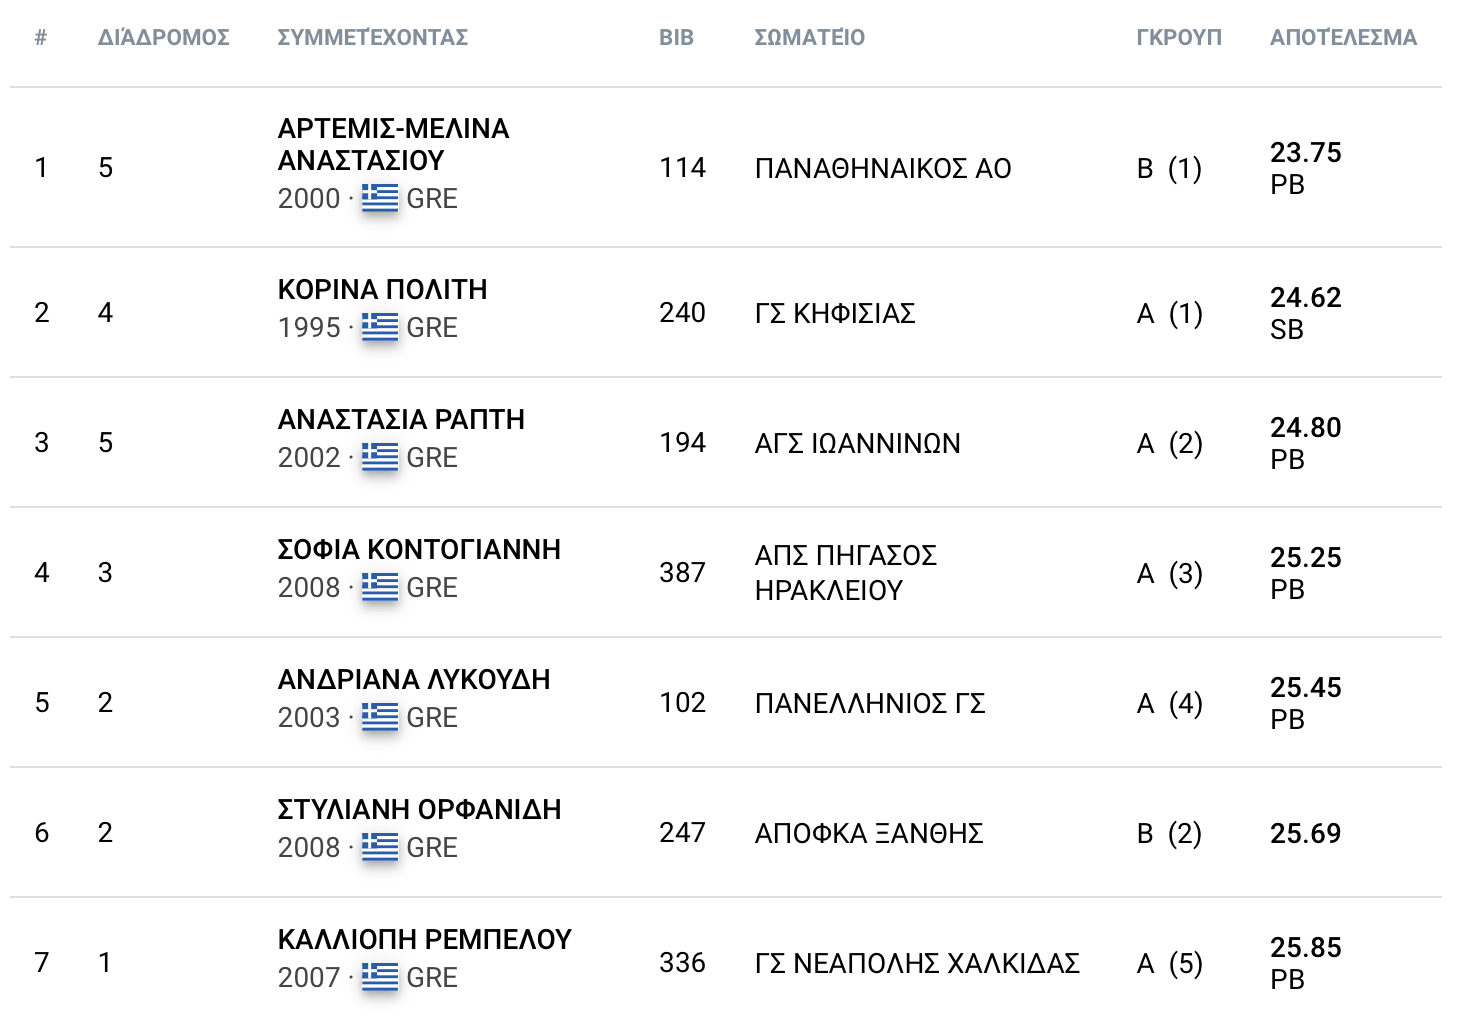Click club name ΑΓΣ ΙΩΑΝΝΙΝΩΝ
1466x1020 pixels.
(x=858, y=443)
